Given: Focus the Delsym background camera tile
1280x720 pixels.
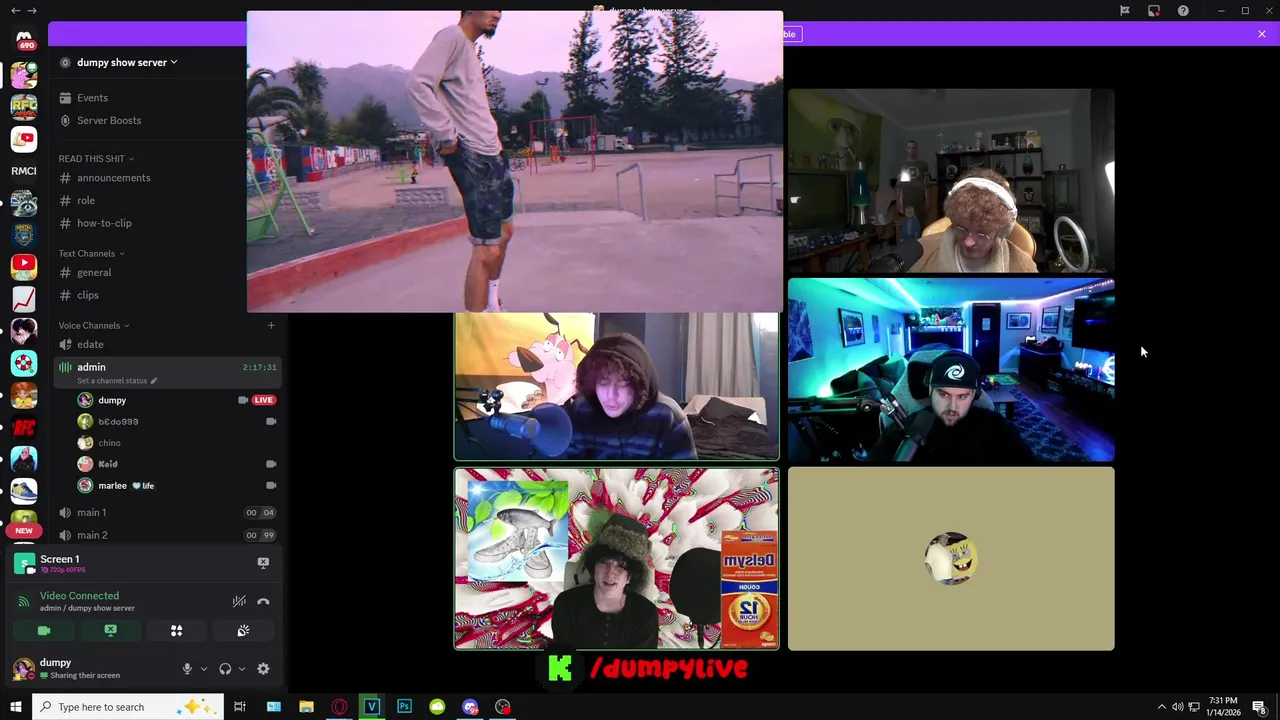Looking at the screenshot, I should point(617,559).
